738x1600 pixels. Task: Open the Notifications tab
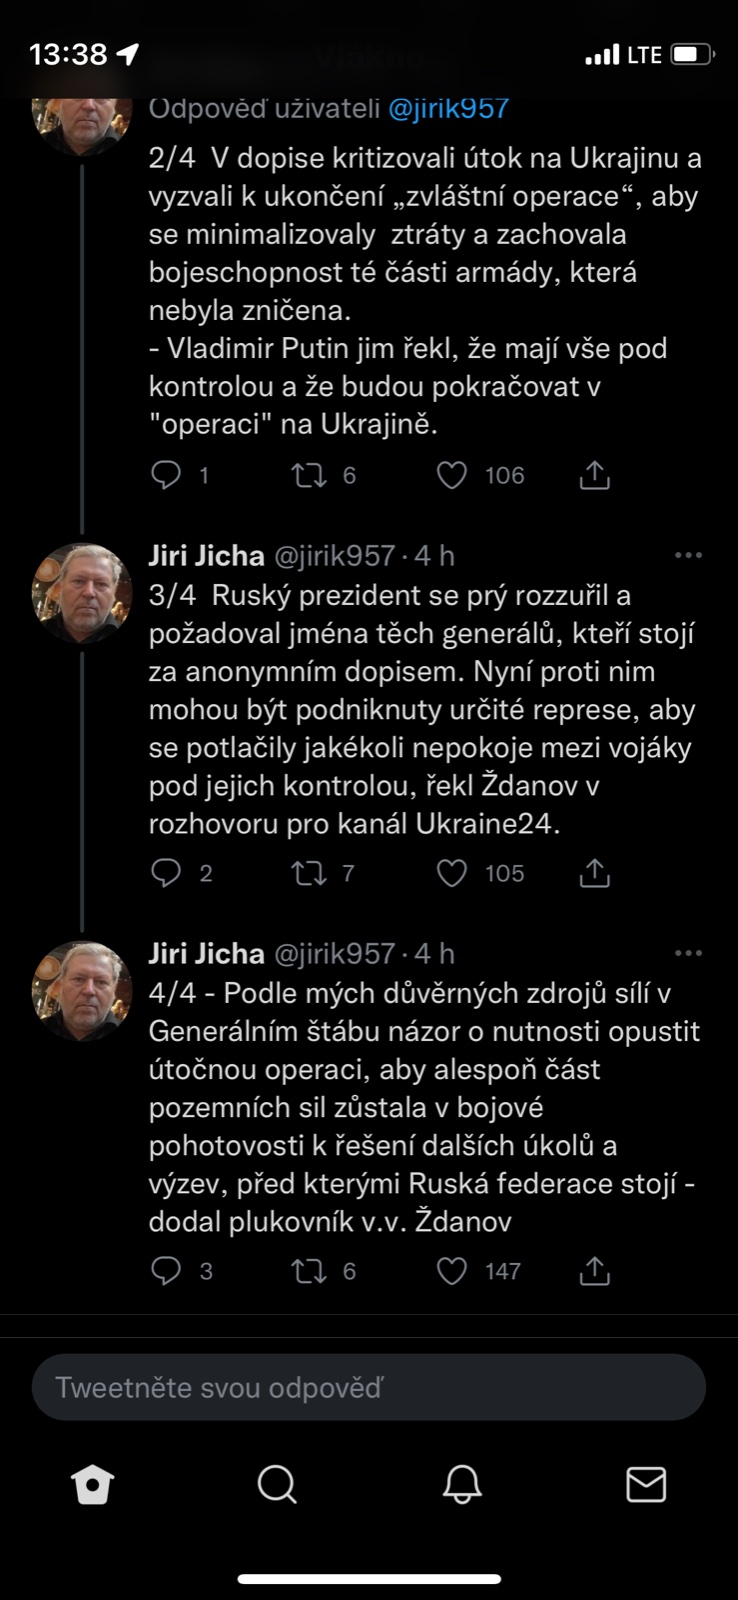click(x=462, y=1485)
